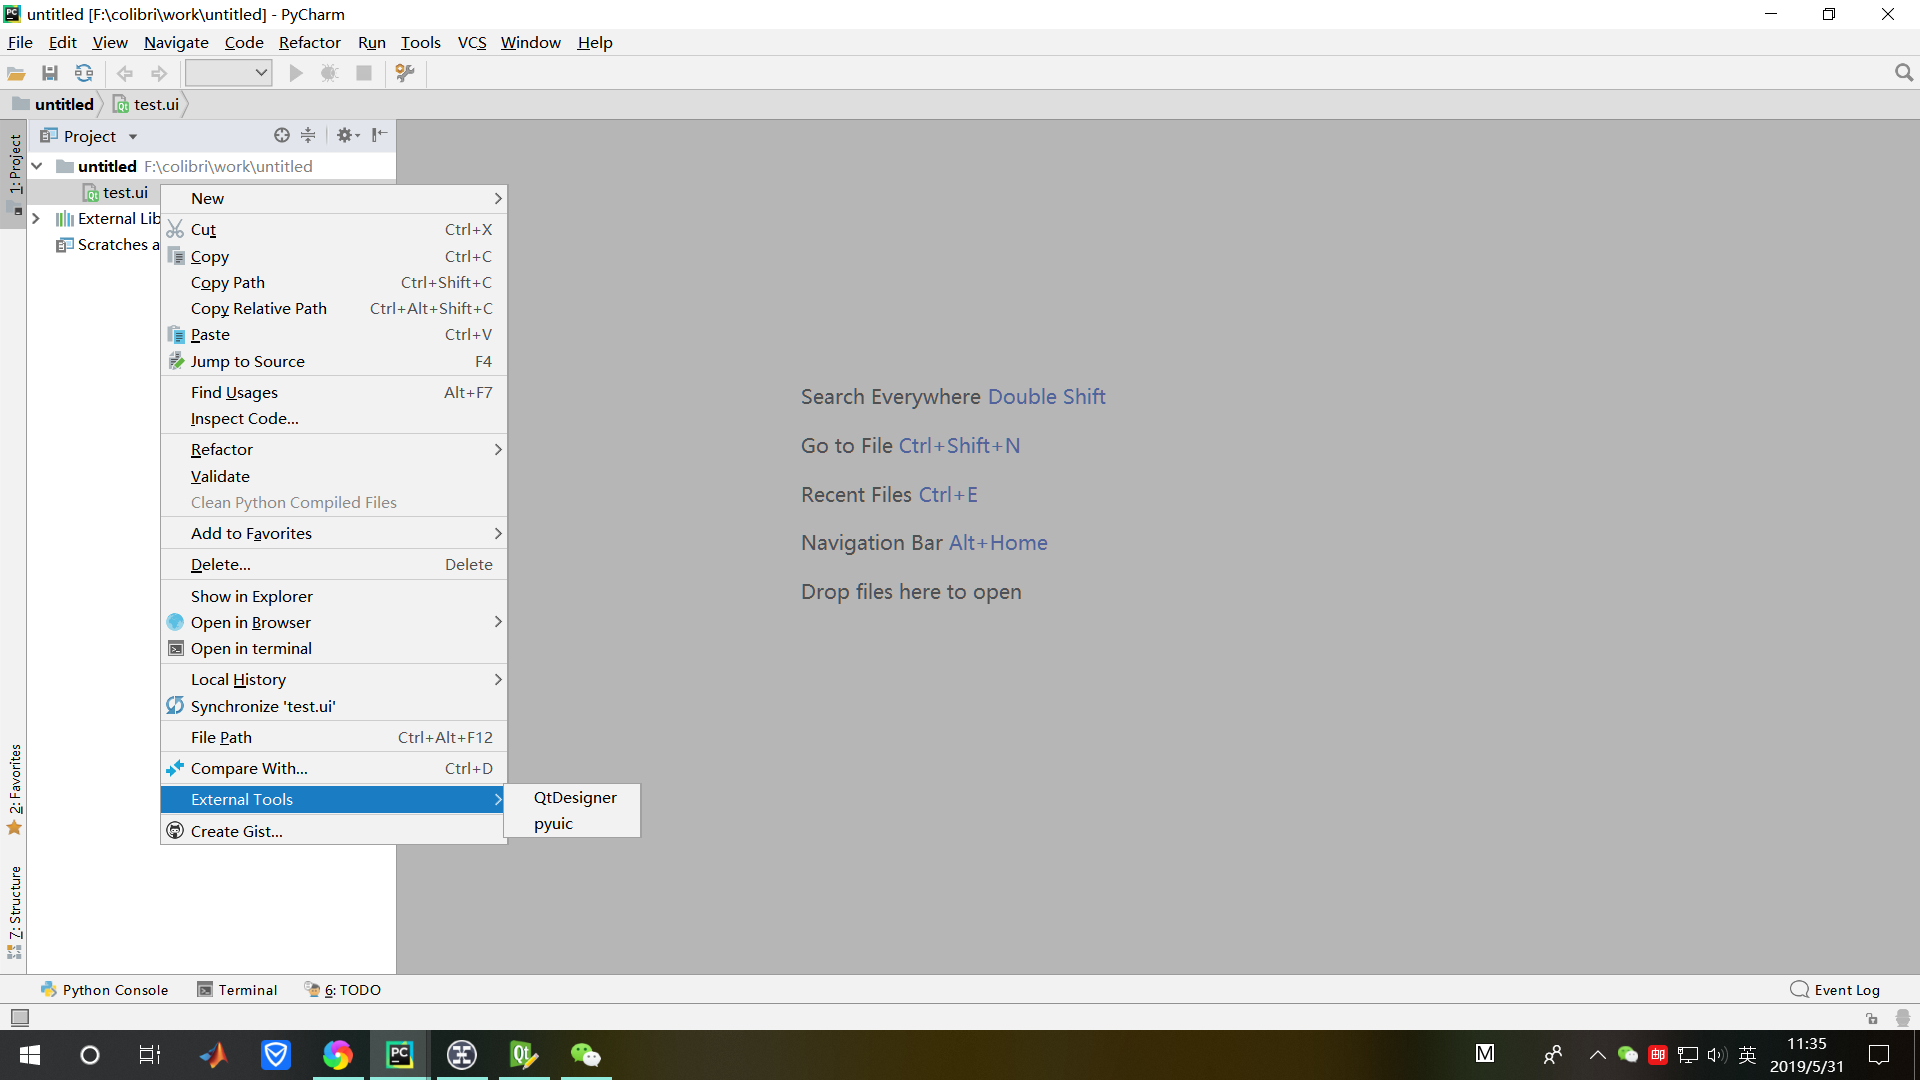Click the scroll from source target icon
The image size is (1920, 1080).
(x=282, y=135)
